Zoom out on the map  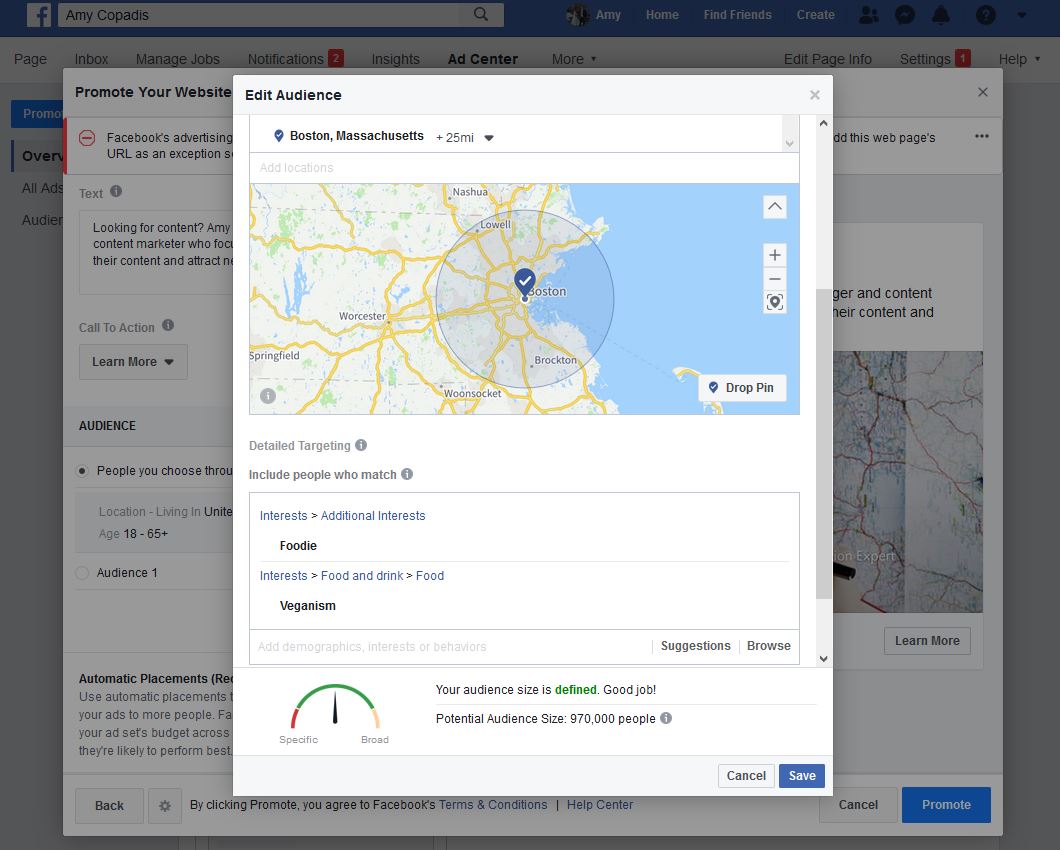click(x=775, y=279)
